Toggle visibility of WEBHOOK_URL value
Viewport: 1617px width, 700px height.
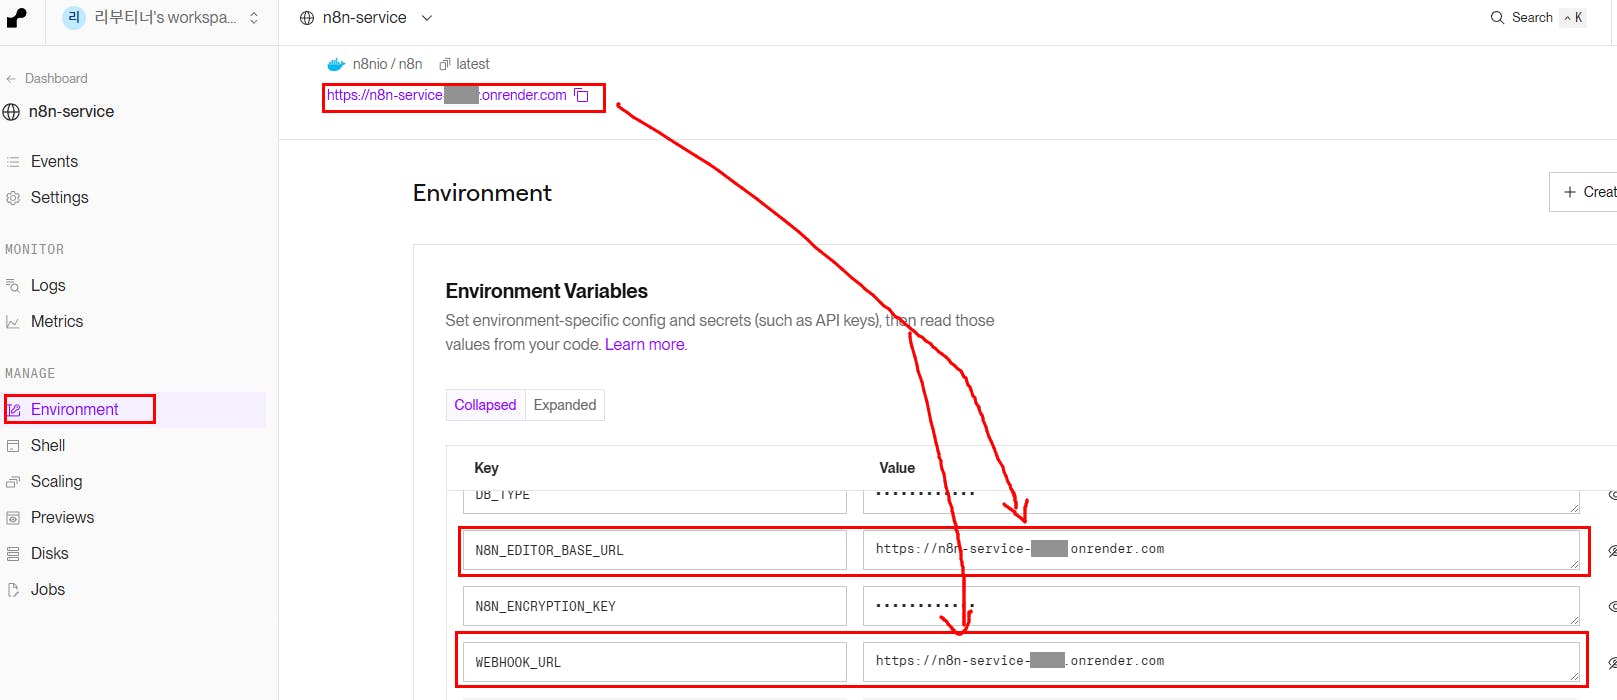click(1611, 663)
